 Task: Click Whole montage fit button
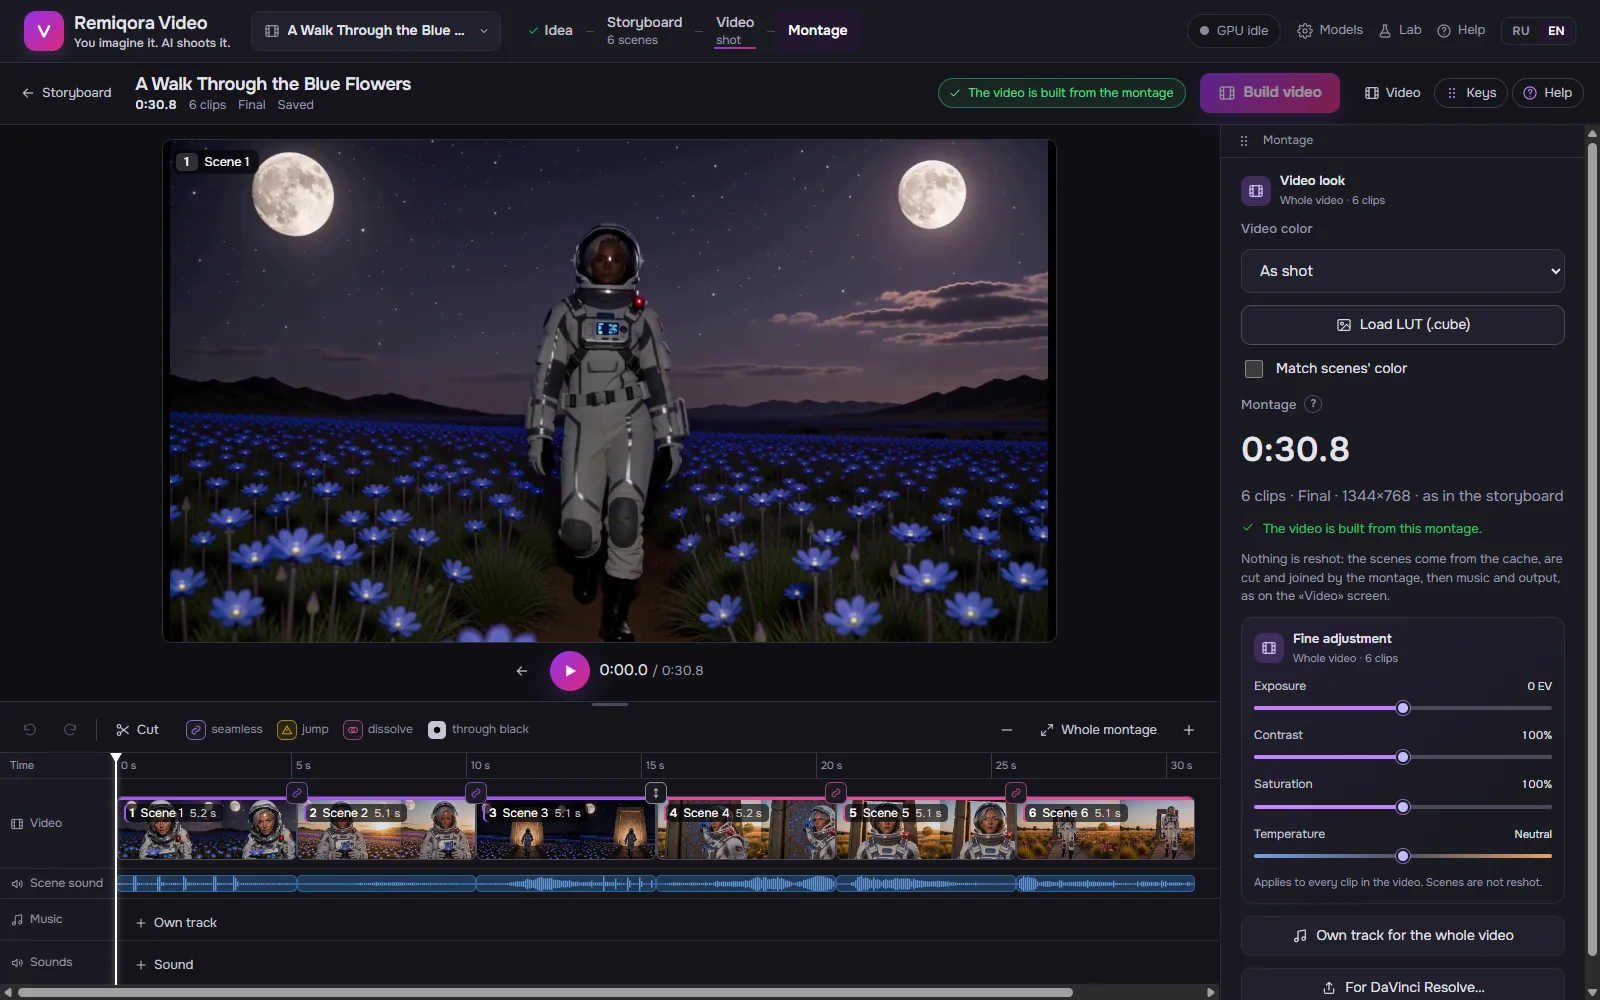pyautogui.click(x=1098, y=730)
